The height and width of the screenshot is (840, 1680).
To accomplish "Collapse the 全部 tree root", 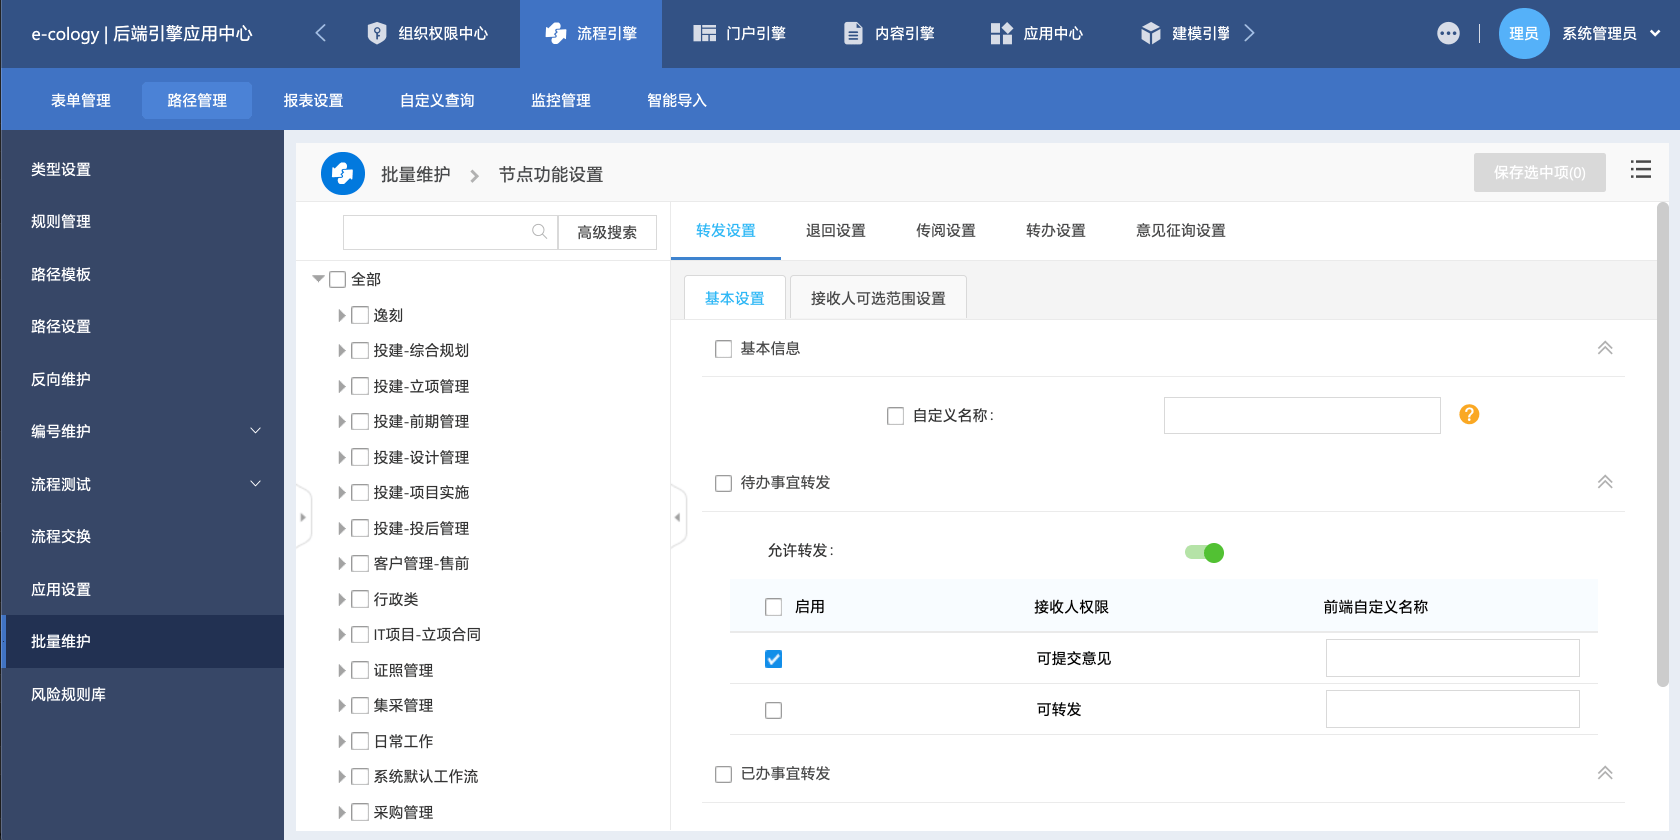I will 318,279.
